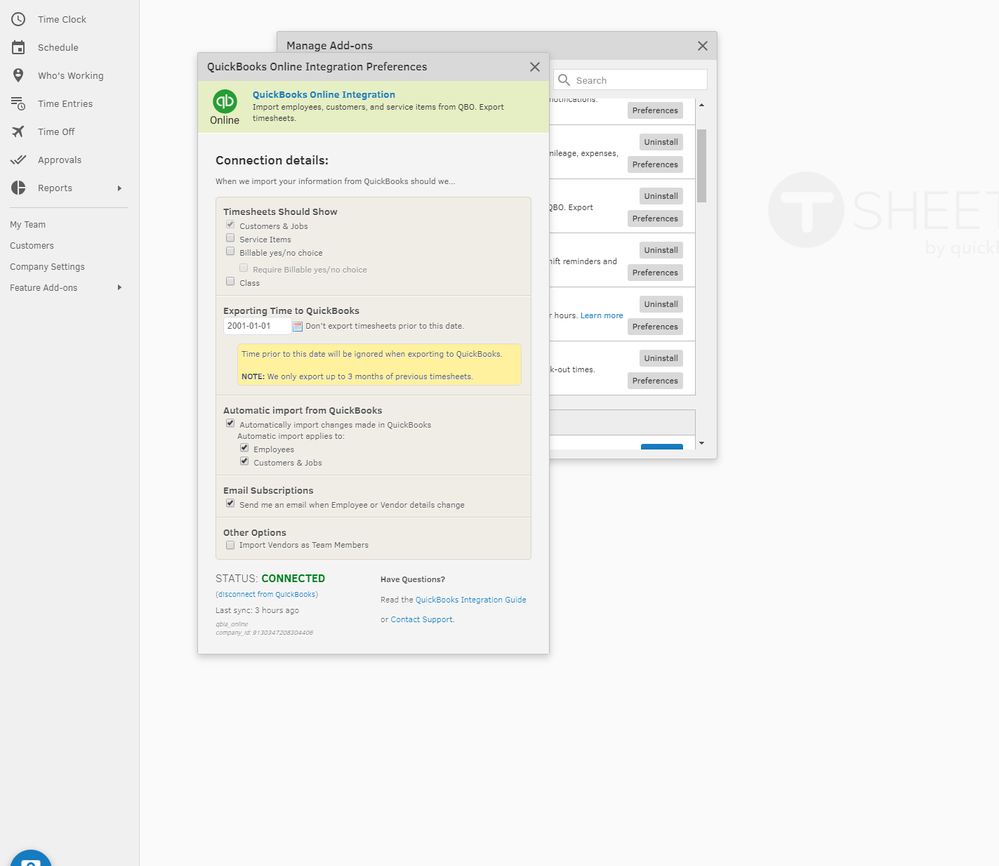Check Import Vendors as Team Members
The image size is (999, 866).
230,545
